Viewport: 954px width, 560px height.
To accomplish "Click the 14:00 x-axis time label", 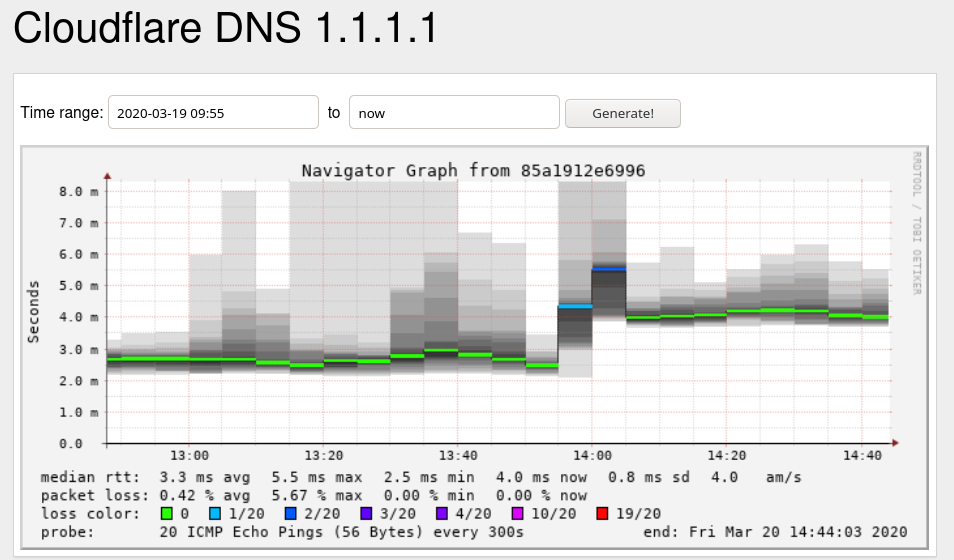I will click(x=592, y=455).
